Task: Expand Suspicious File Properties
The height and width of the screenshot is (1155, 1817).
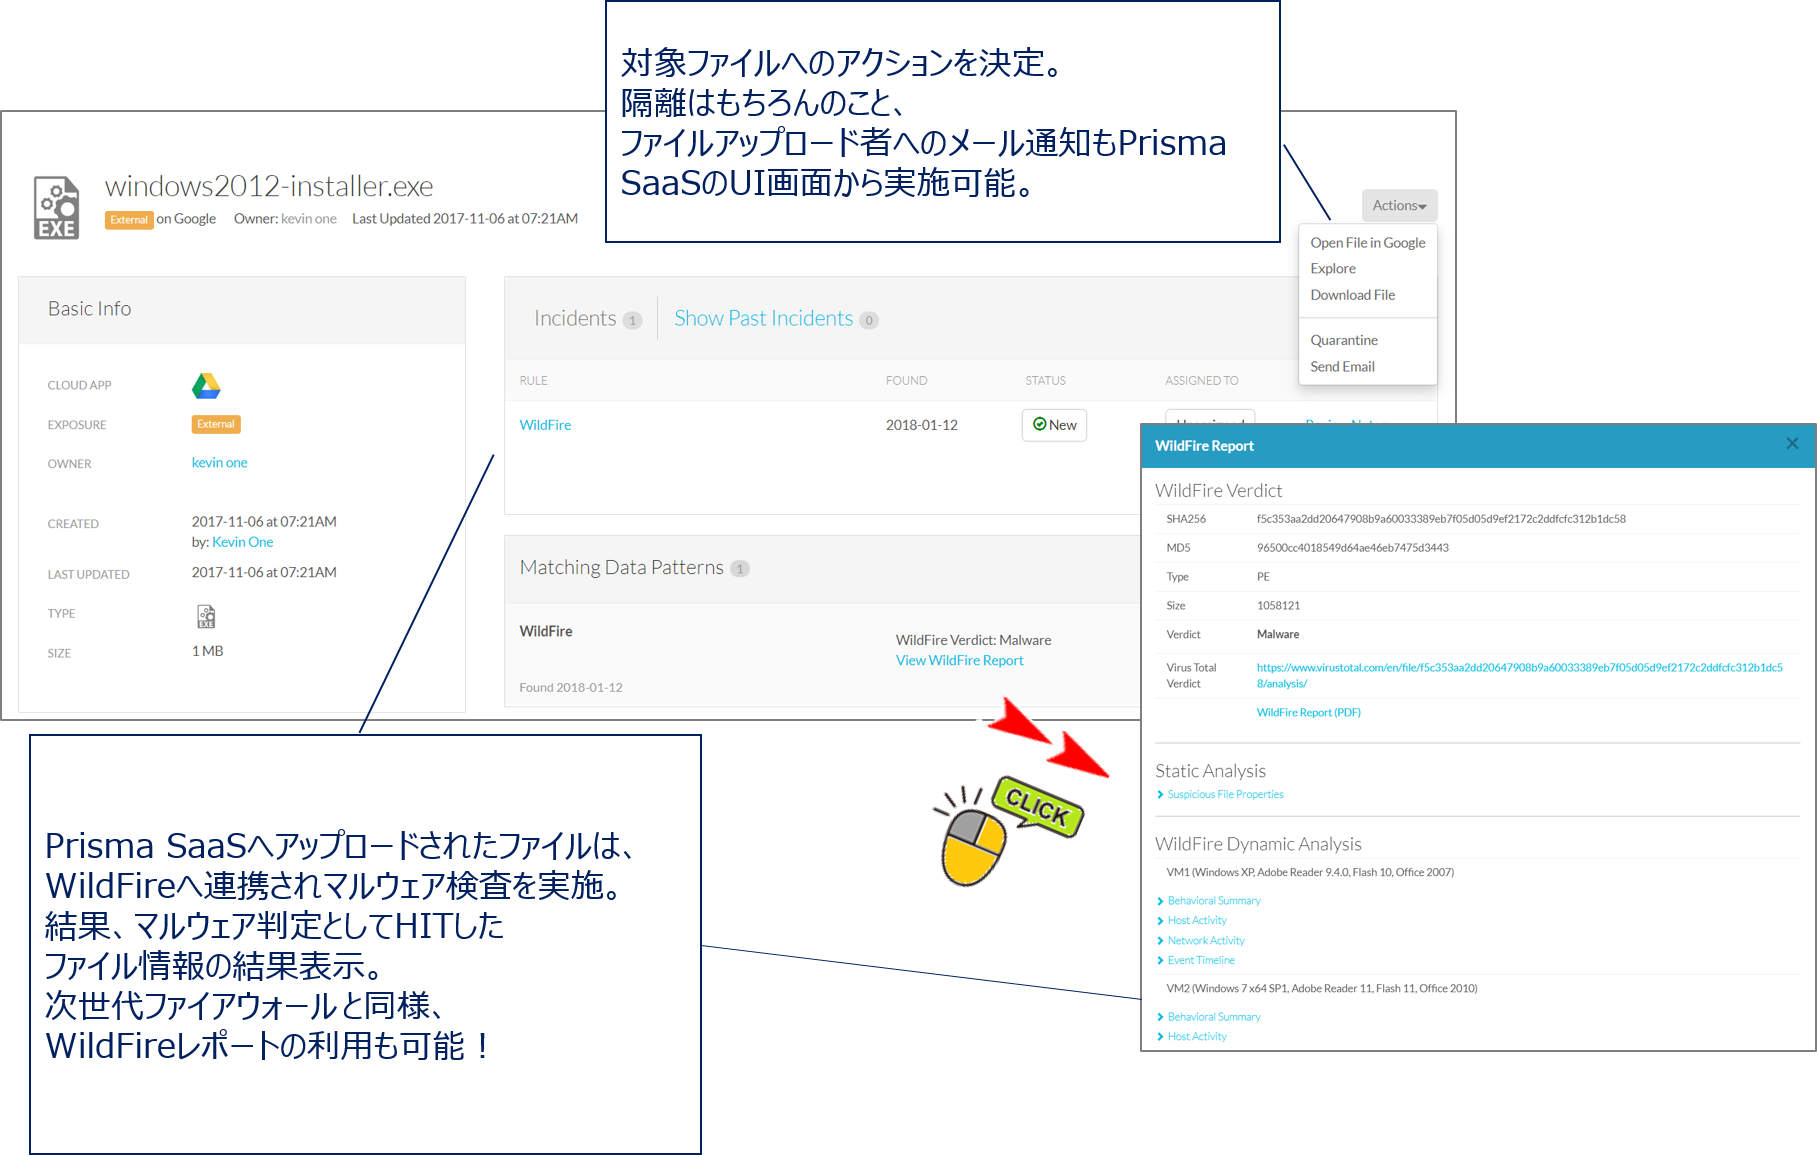Action: 1225,795
